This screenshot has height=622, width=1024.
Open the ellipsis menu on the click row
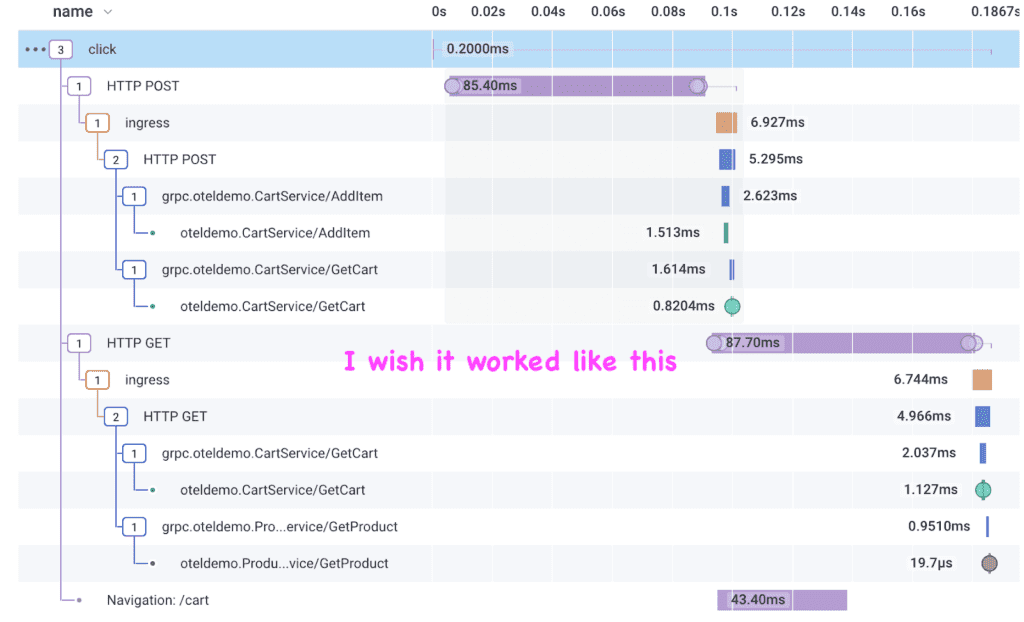35,49
